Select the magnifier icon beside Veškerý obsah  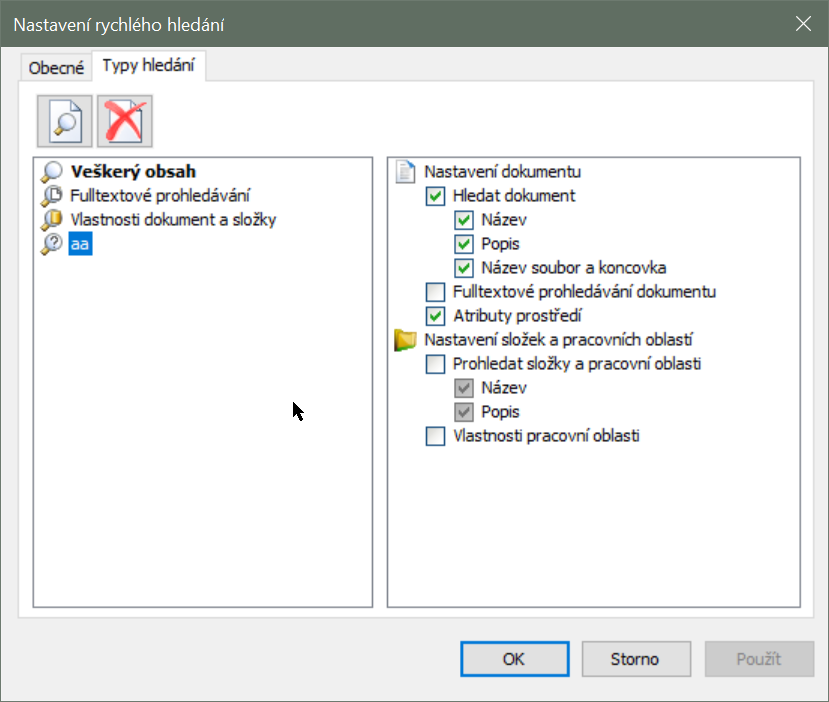(x=52, y=171)
